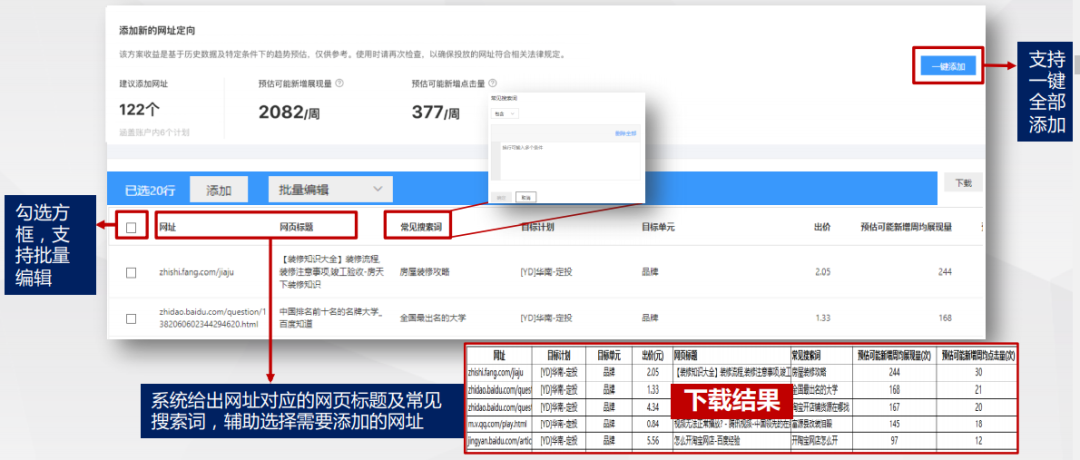Open the 批量编辑 dropdown
1080x460 pixels.
pyautogui.click(x=330, y=189)
